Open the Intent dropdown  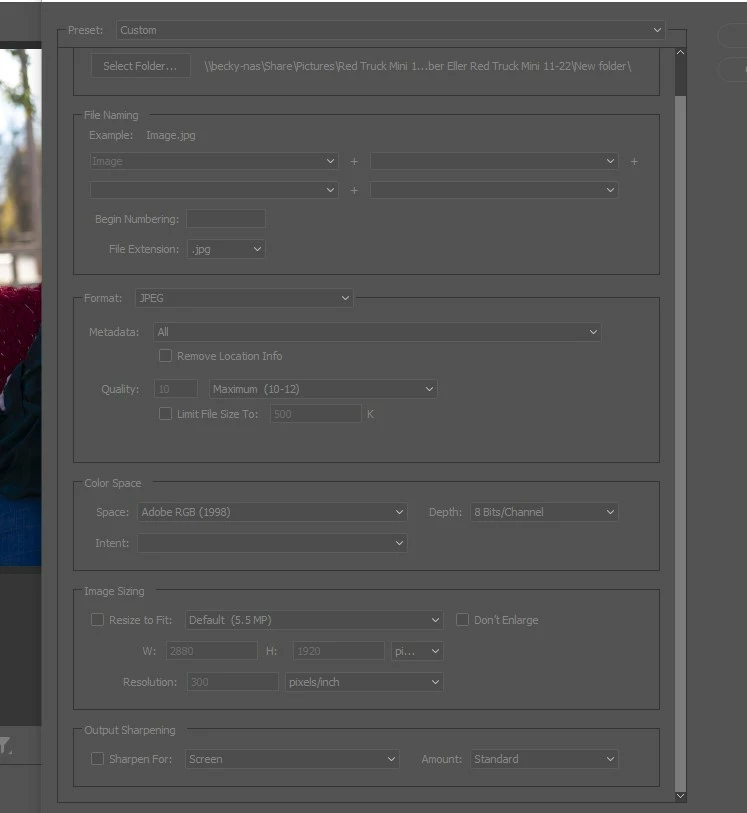(x=272, y=543)
